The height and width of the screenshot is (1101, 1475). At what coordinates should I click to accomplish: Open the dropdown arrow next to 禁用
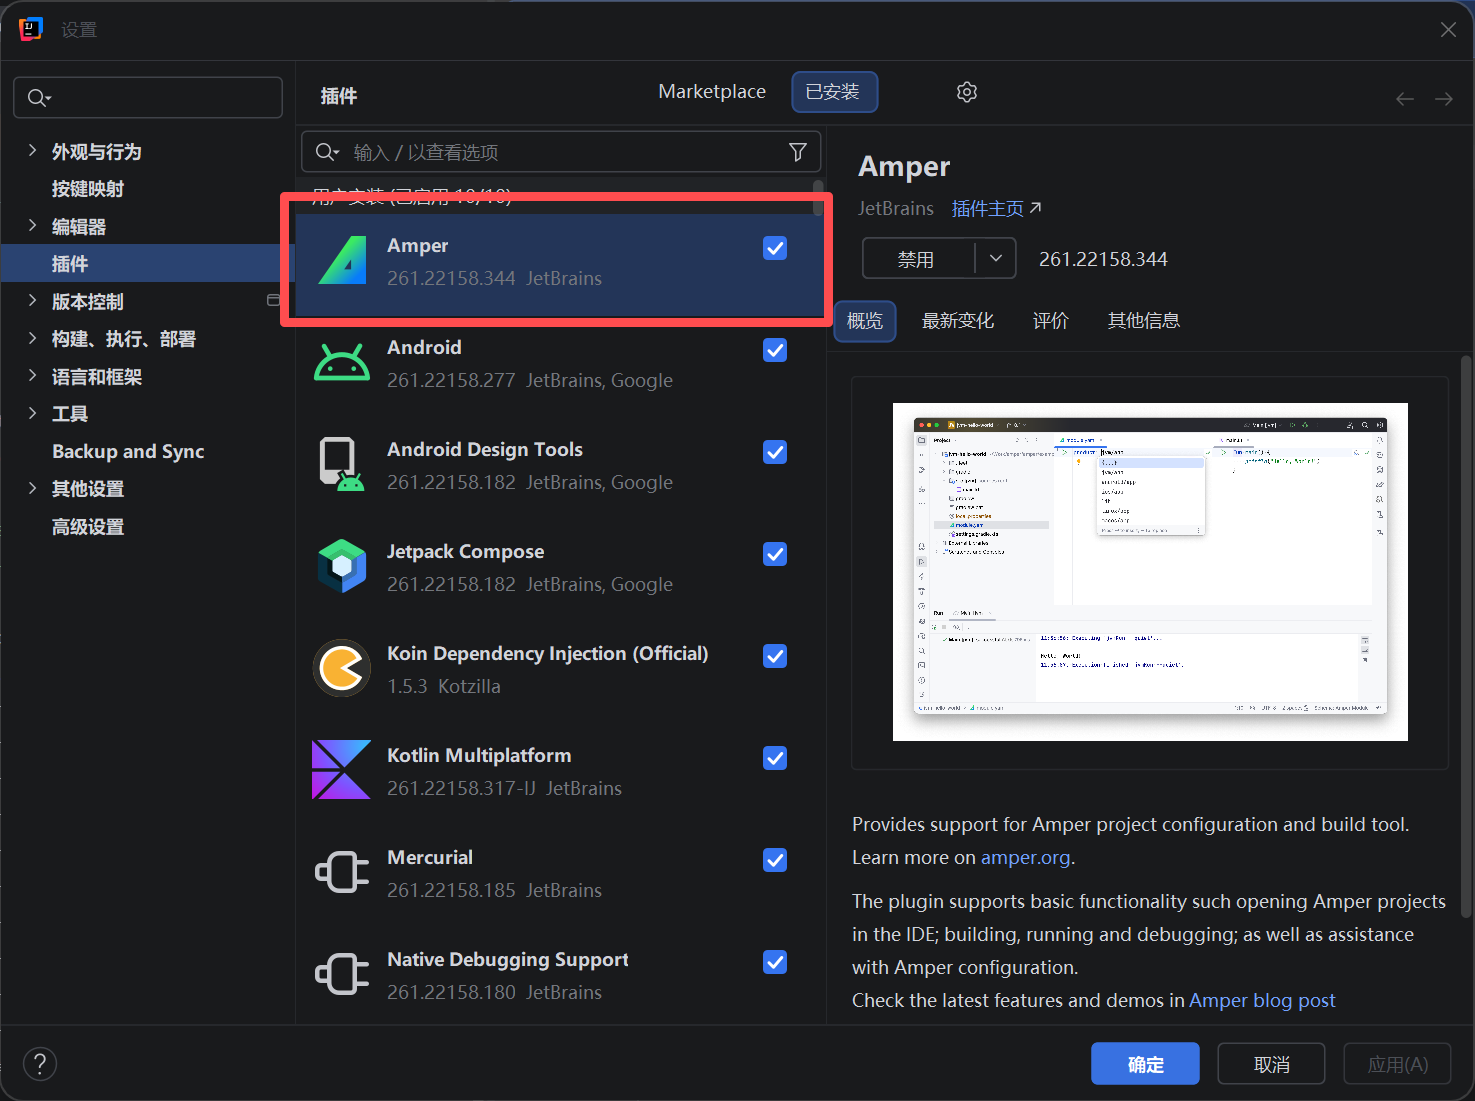(996, 258)
